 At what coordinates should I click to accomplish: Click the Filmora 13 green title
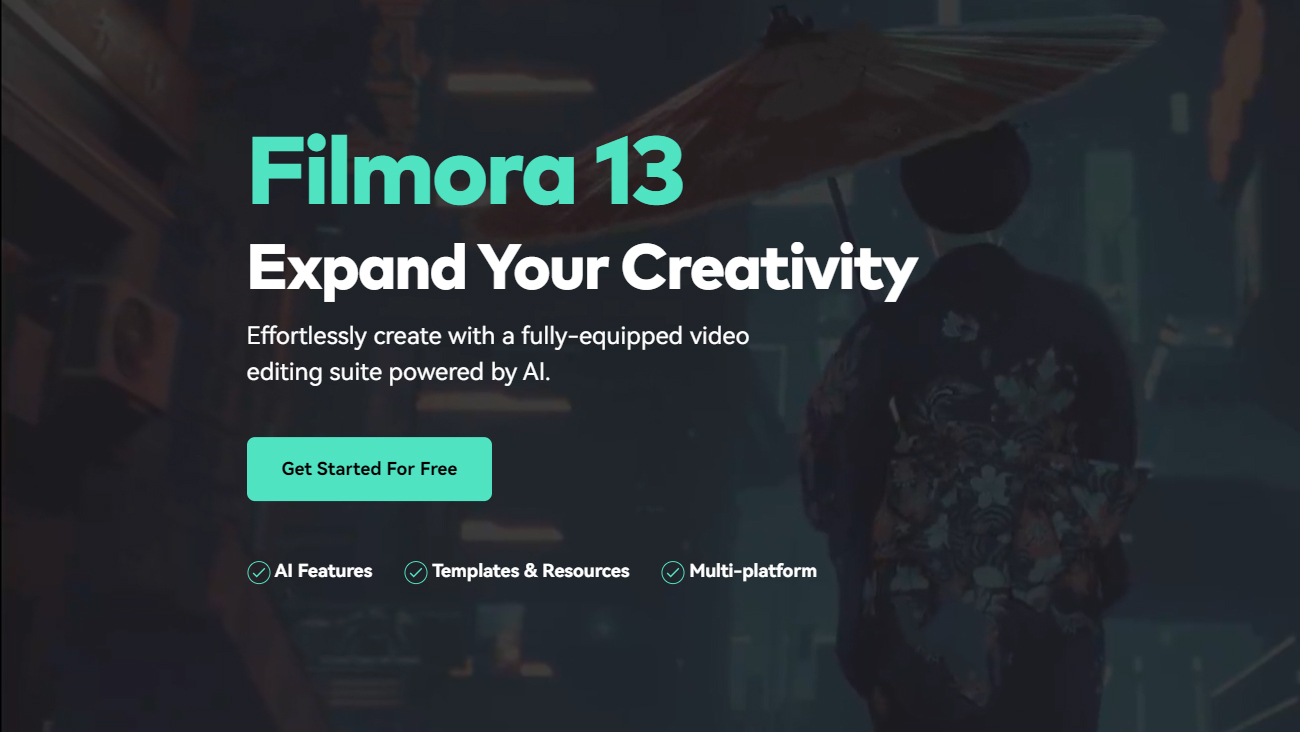(x=466, y=170)
